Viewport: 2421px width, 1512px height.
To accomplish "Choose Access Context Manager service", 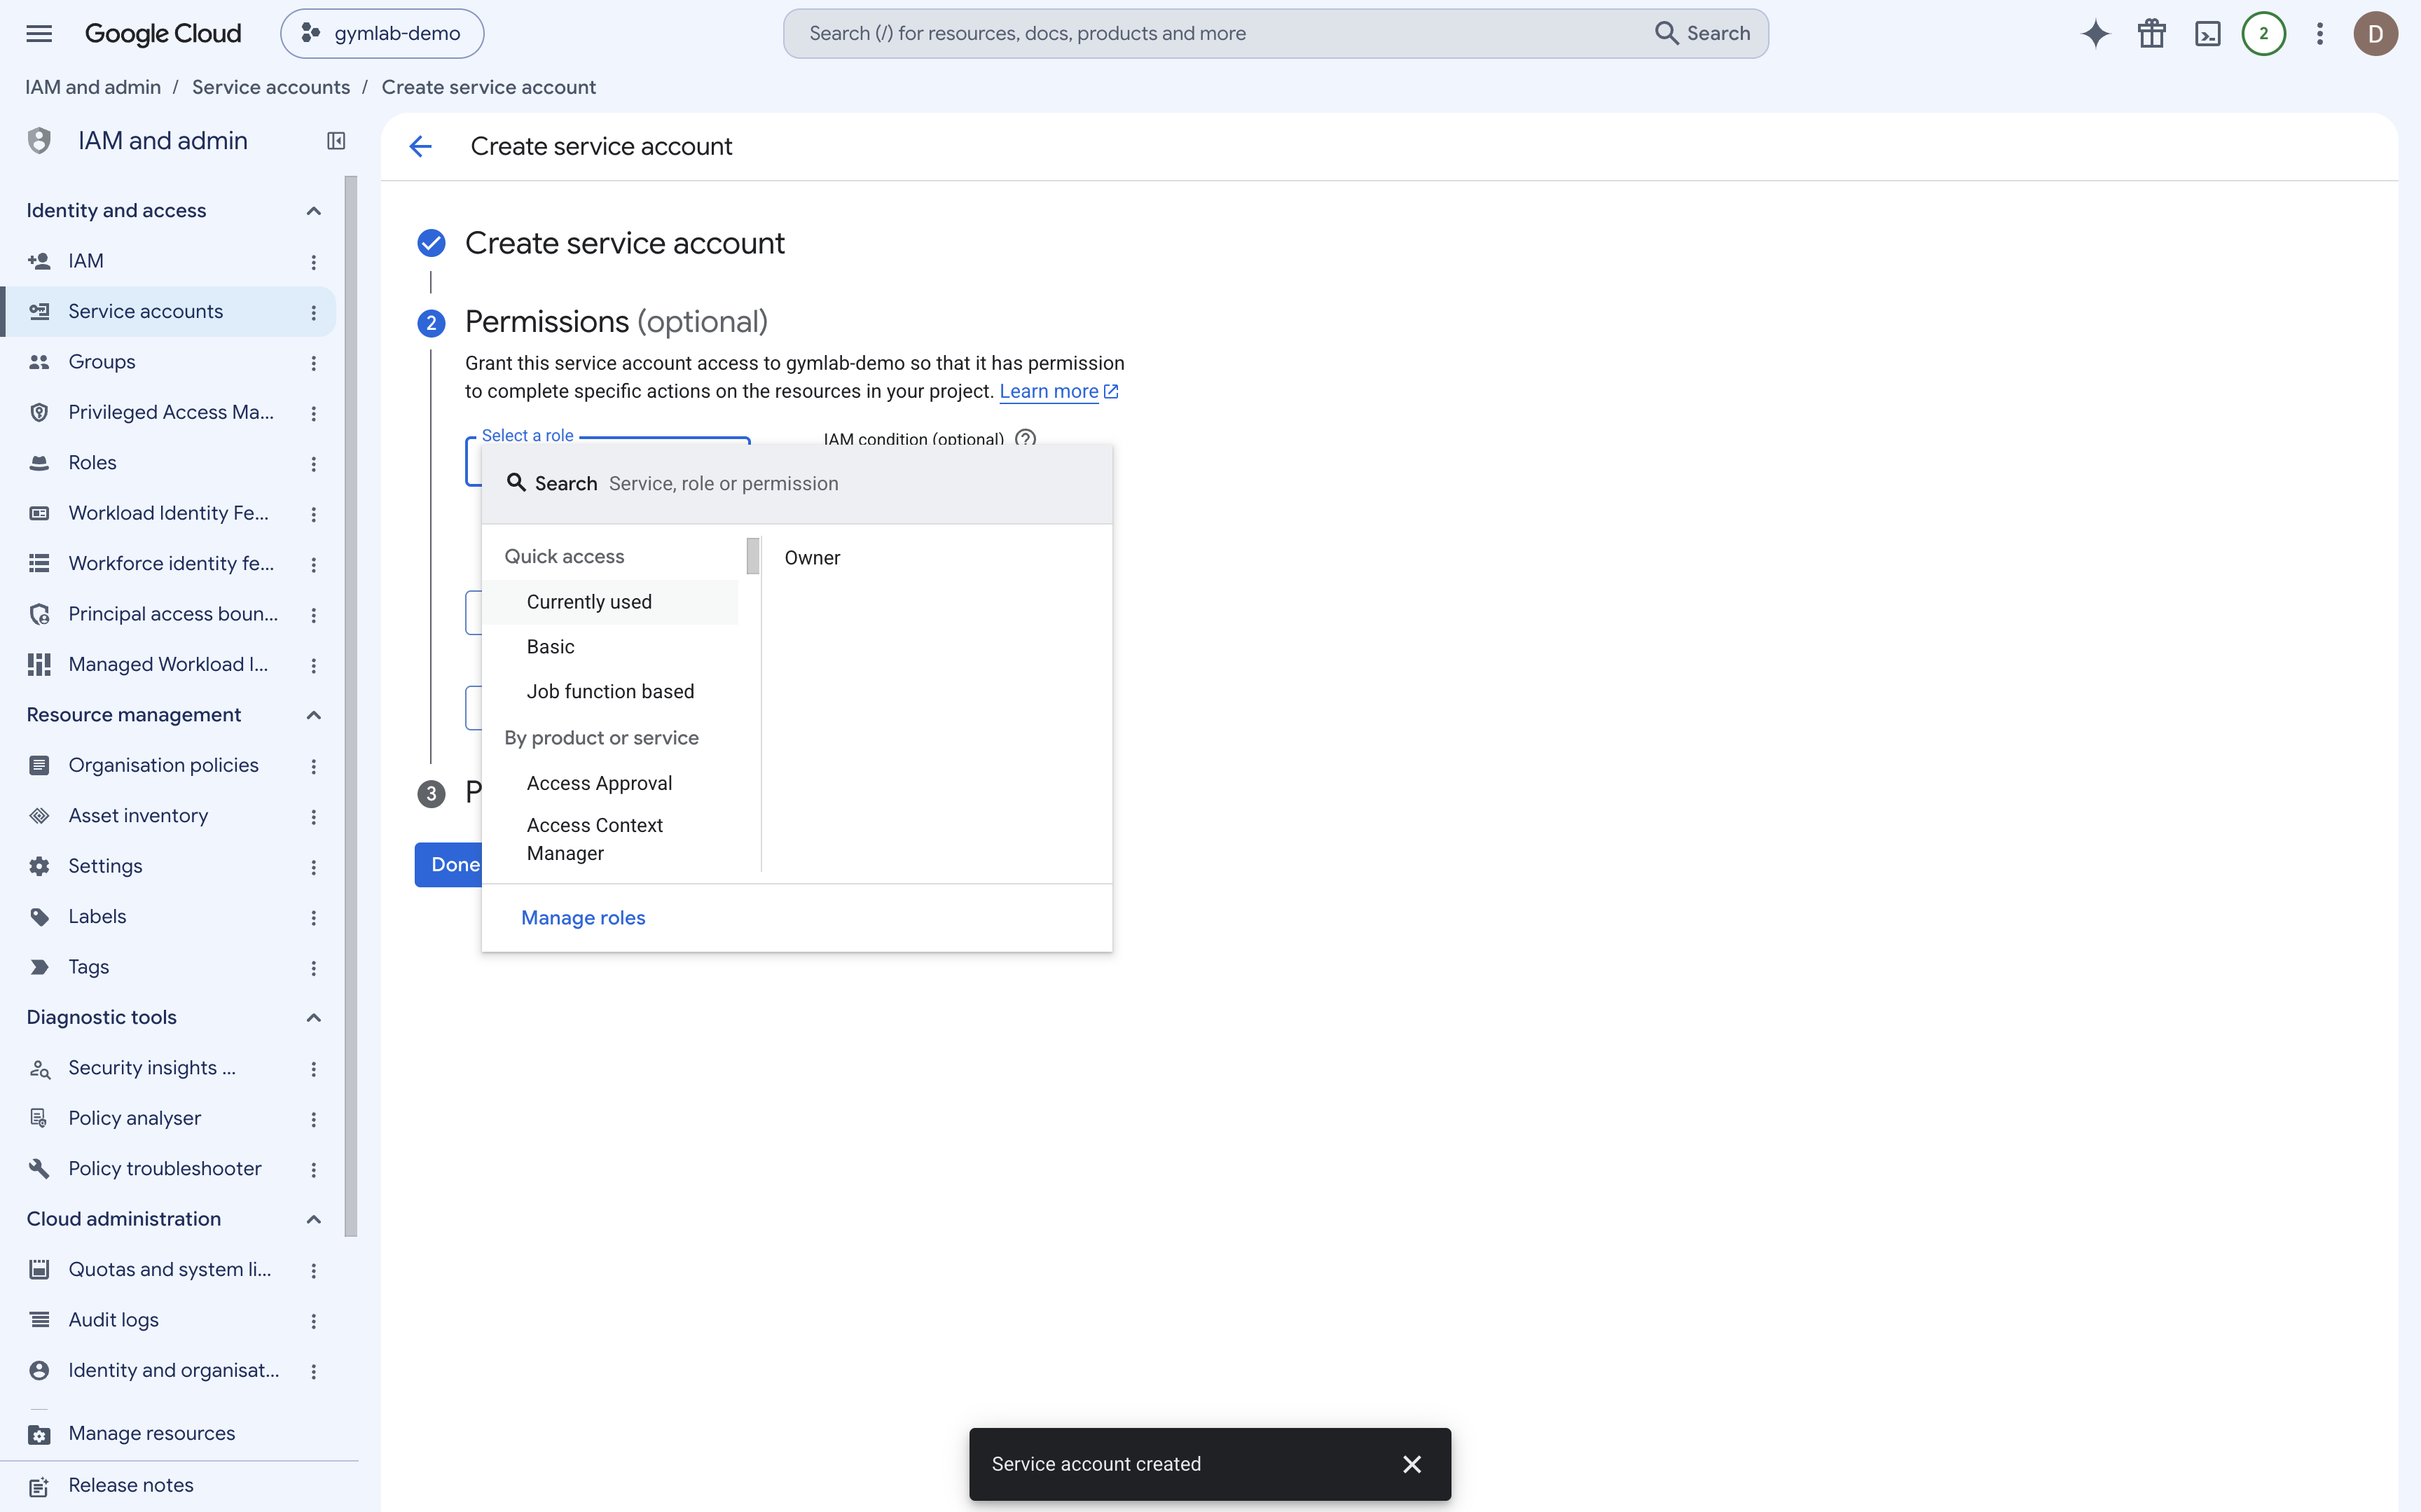I will pyautogui.click(x=610, y=839).
